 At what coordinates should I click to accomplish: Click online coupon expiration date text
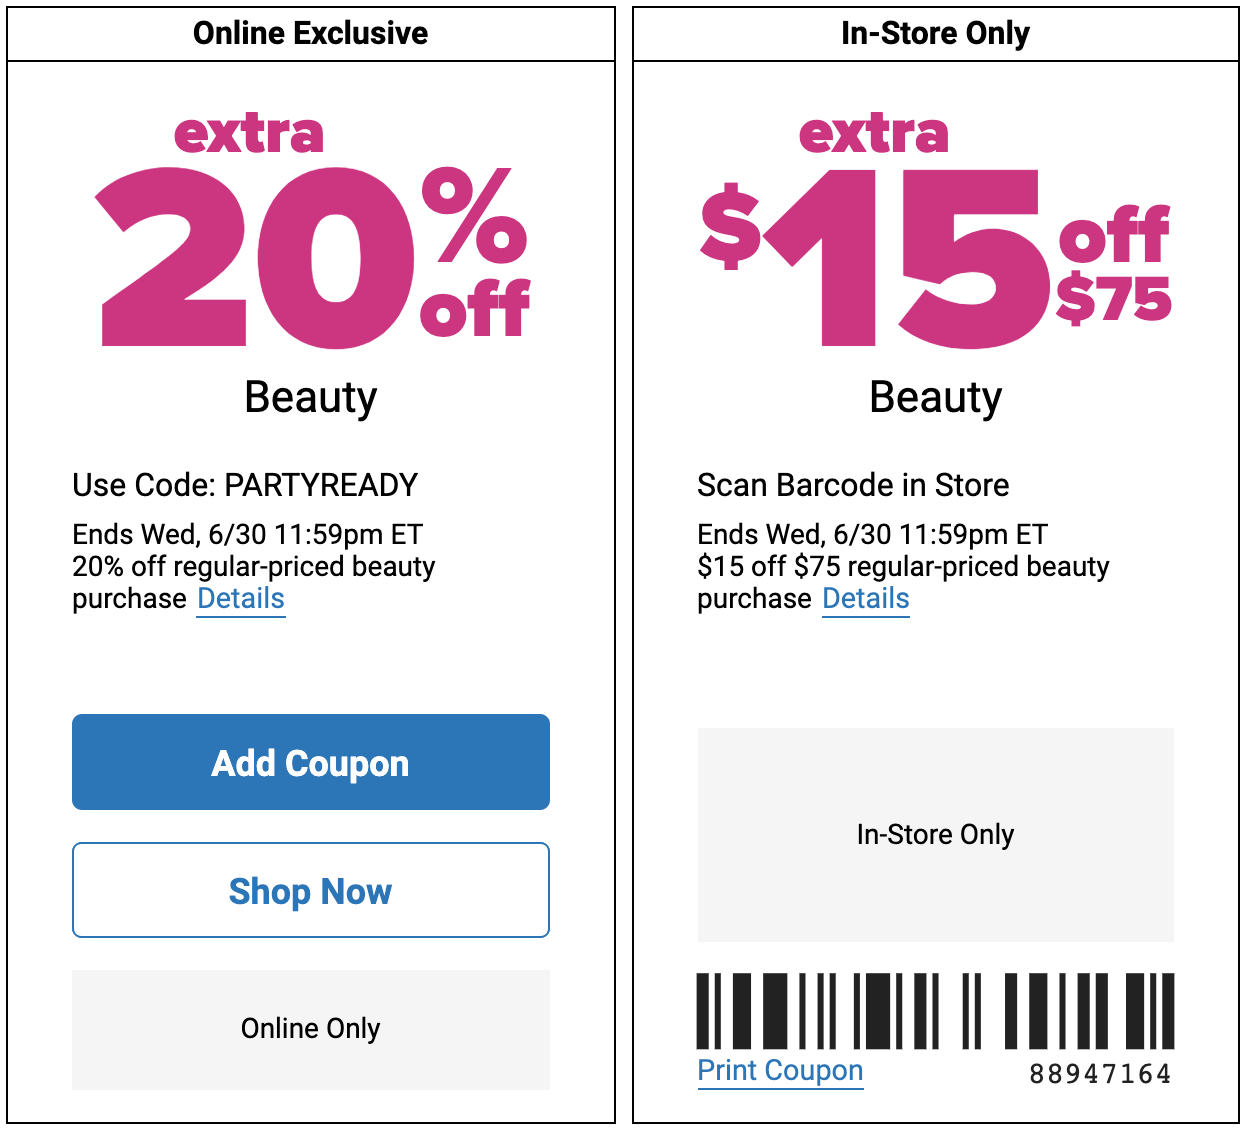248,534
